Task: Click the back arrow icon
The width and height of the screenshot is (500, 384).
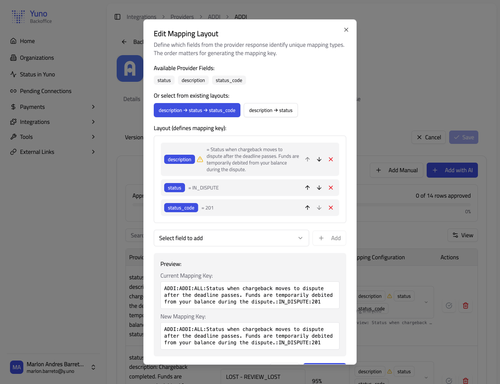Action: (x=124, y=42)
